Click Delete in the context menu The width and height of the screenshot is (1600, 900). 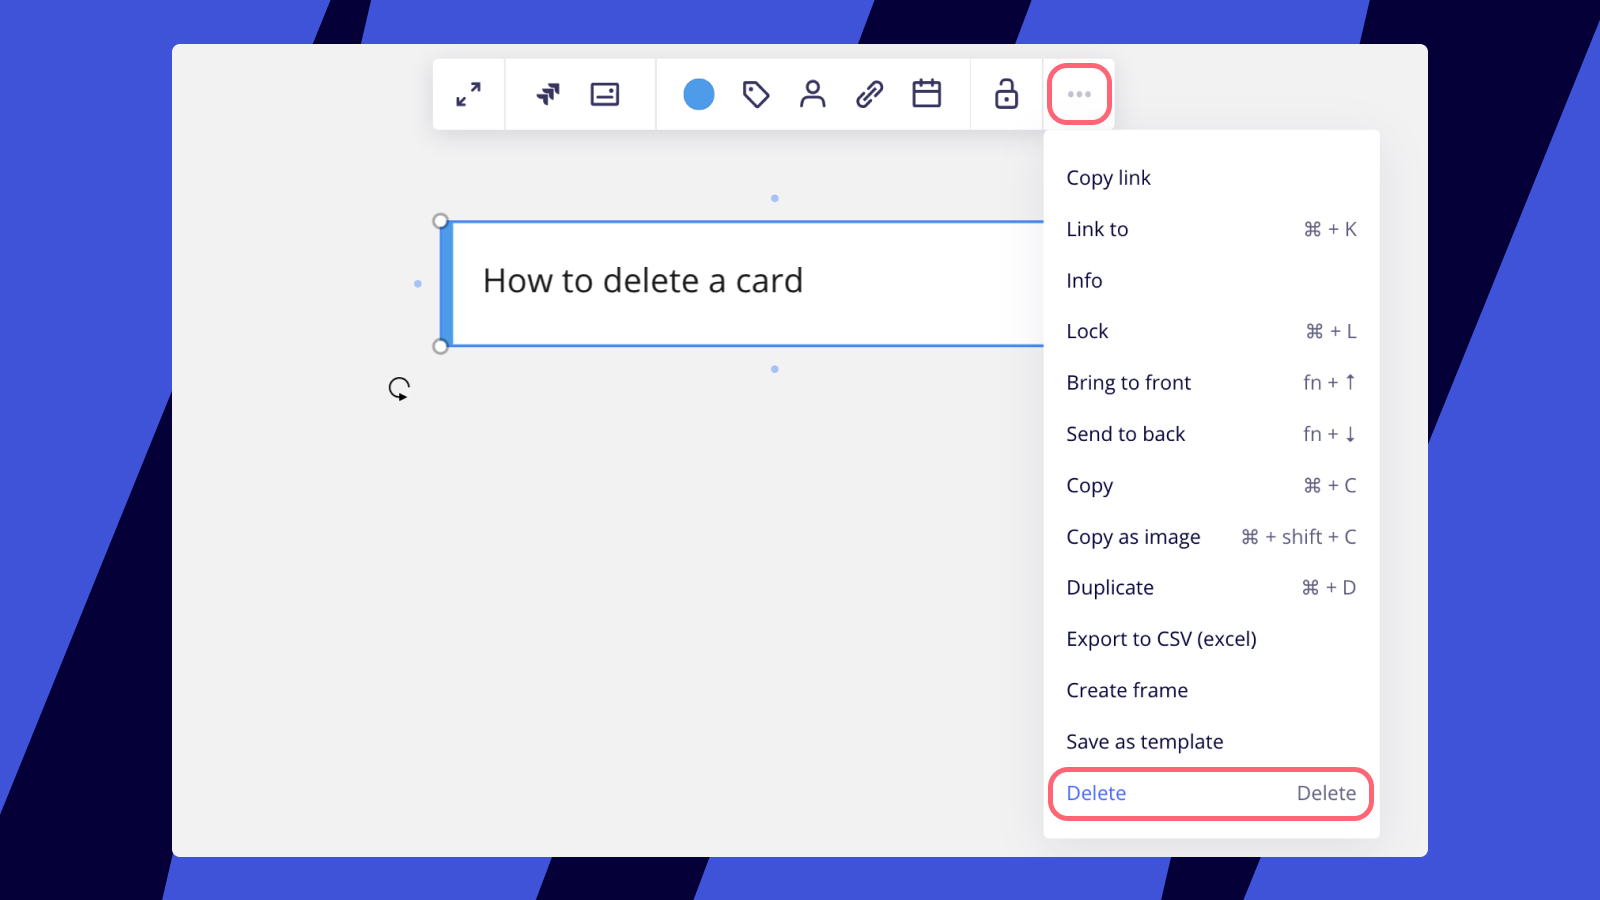coord(1096,793)
